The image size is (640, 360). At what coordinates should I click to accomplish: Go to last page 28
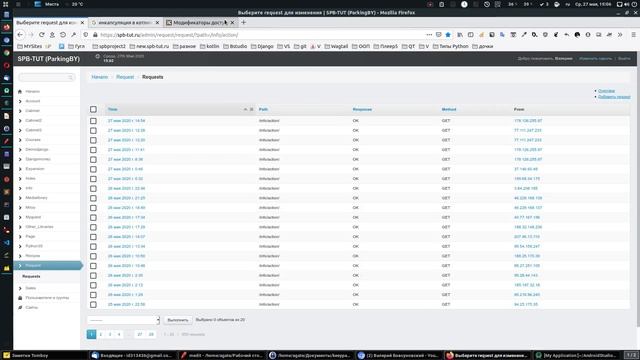click(151, 334)
